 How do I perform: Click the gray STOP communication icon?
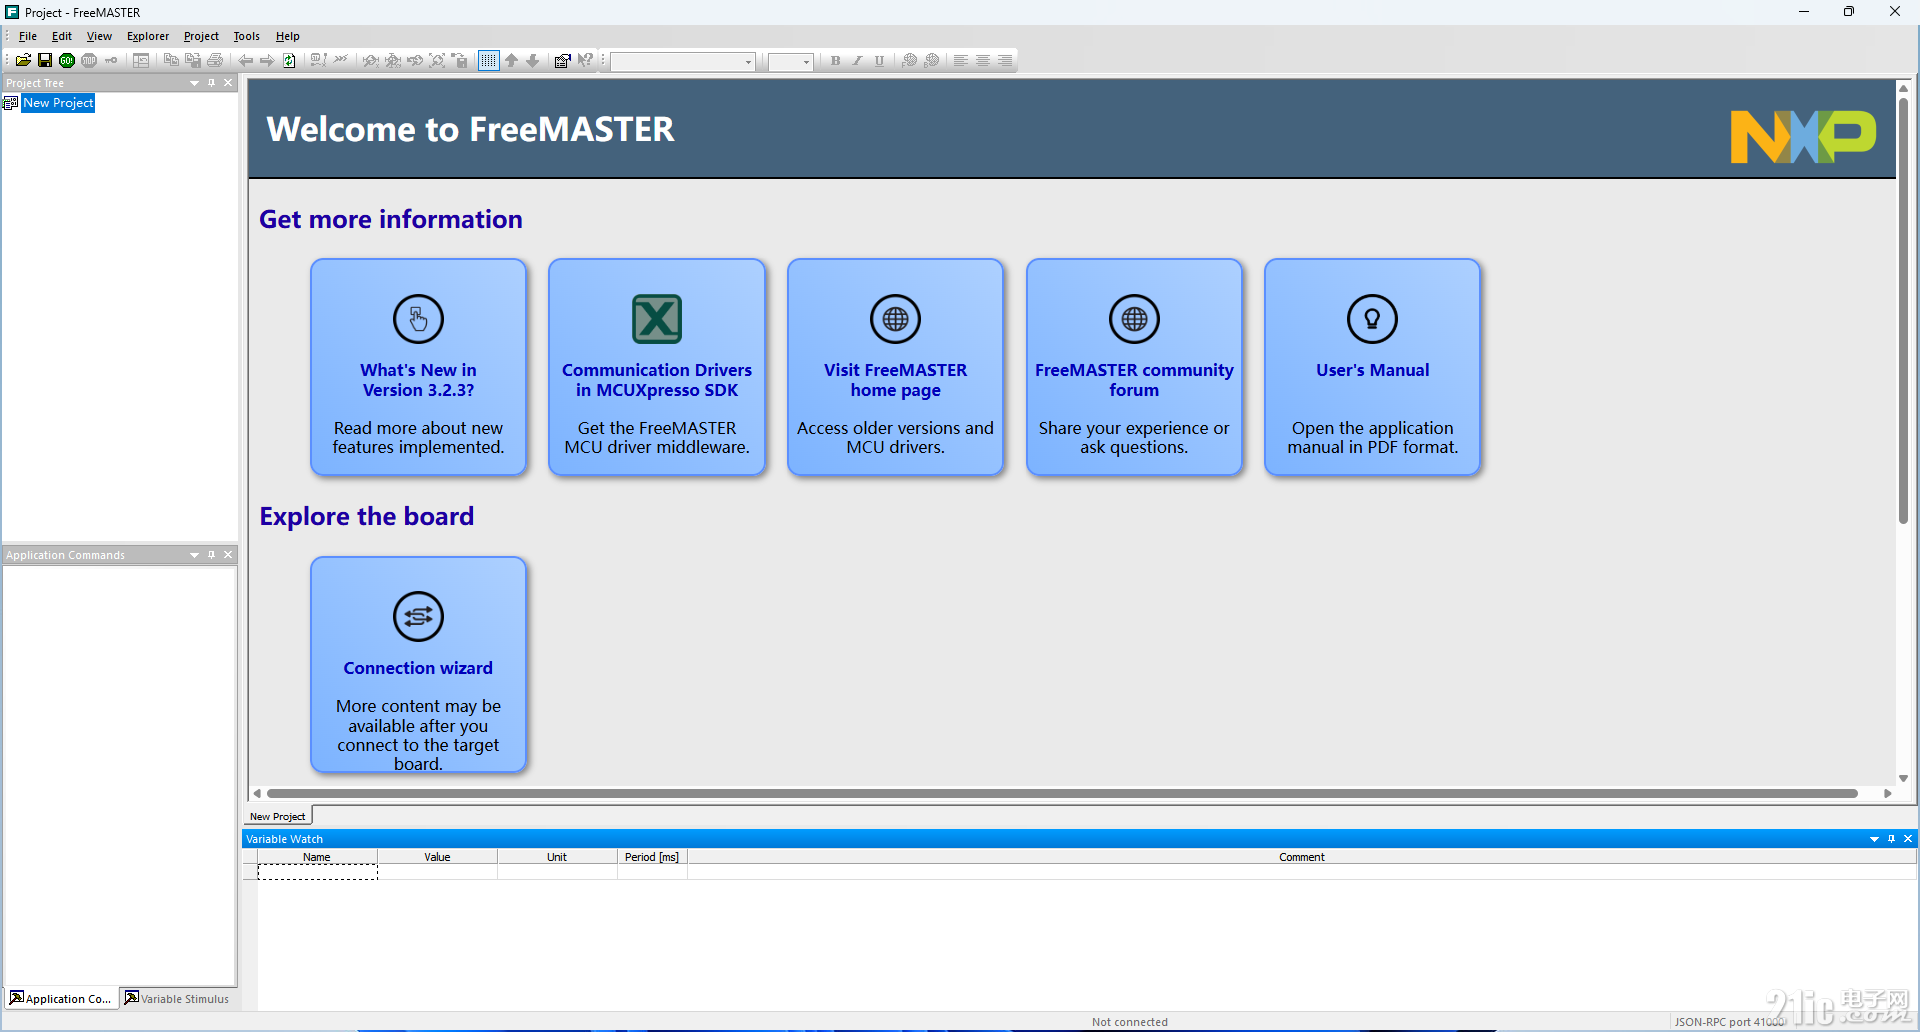[89, 61]
